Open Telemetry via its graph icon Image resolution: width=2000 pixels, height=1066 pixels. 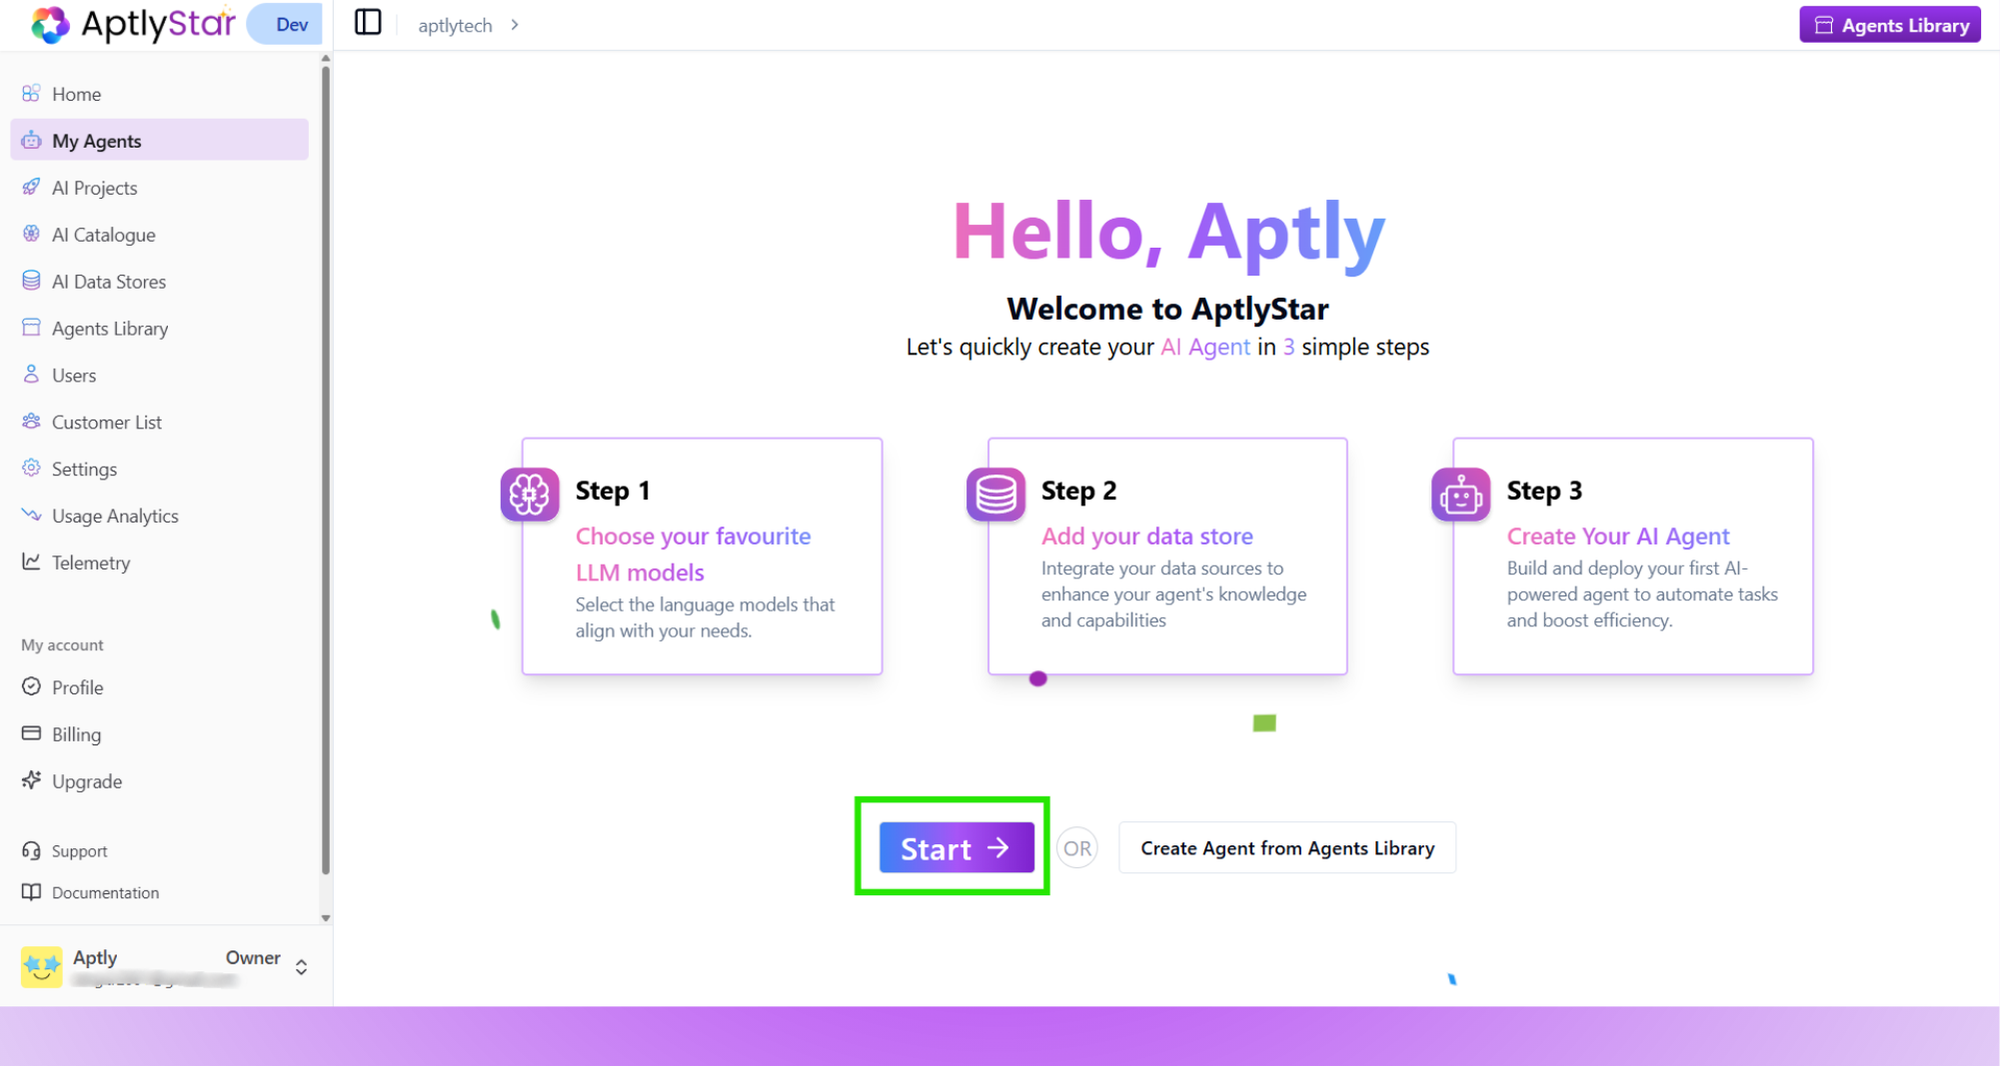[32, 562]
